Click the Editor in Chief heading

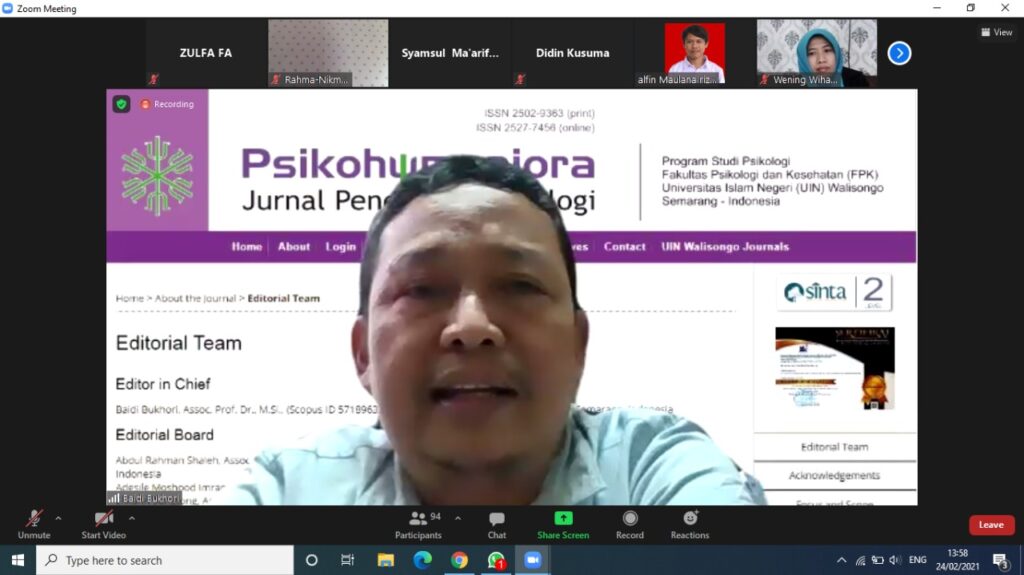pyautogui.click(x=163, y=384)
